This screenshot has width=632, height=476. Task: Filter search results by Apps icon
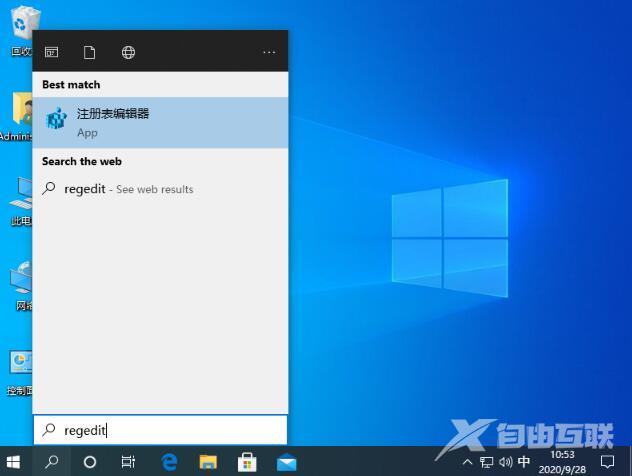[x=52, y=52]
